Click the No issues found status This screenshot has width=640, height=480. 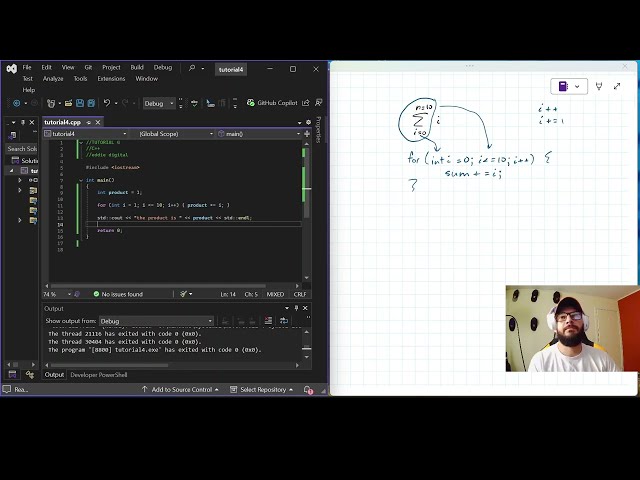(x=118, y=294)
